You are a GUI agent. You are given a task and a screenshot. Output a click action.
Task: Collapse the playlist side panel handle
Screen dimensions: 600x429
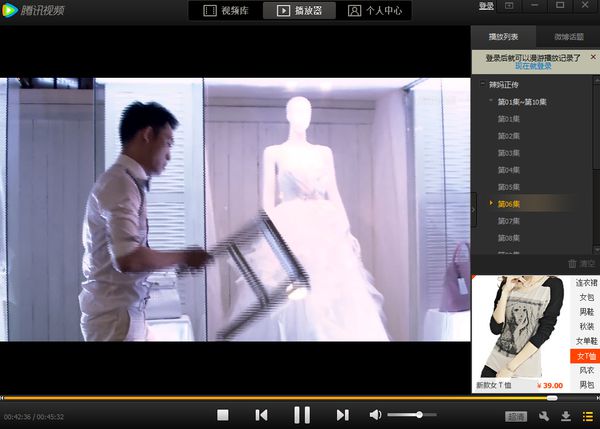[x=474, y=210]
